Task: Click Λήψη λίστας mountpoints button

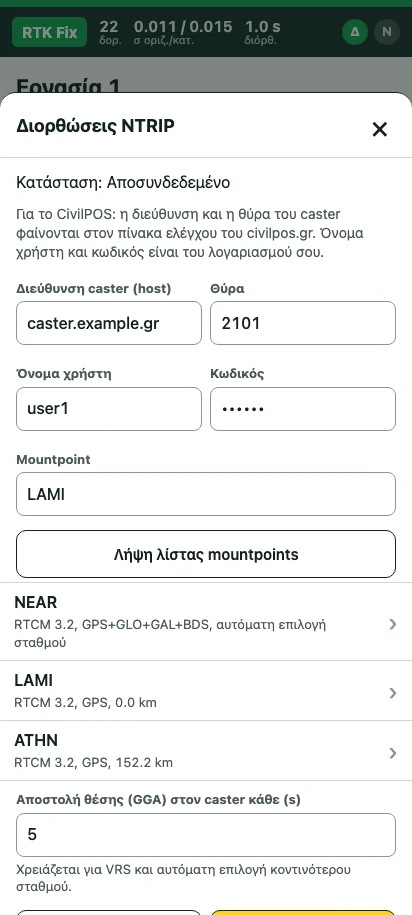Action: point(206,554)
